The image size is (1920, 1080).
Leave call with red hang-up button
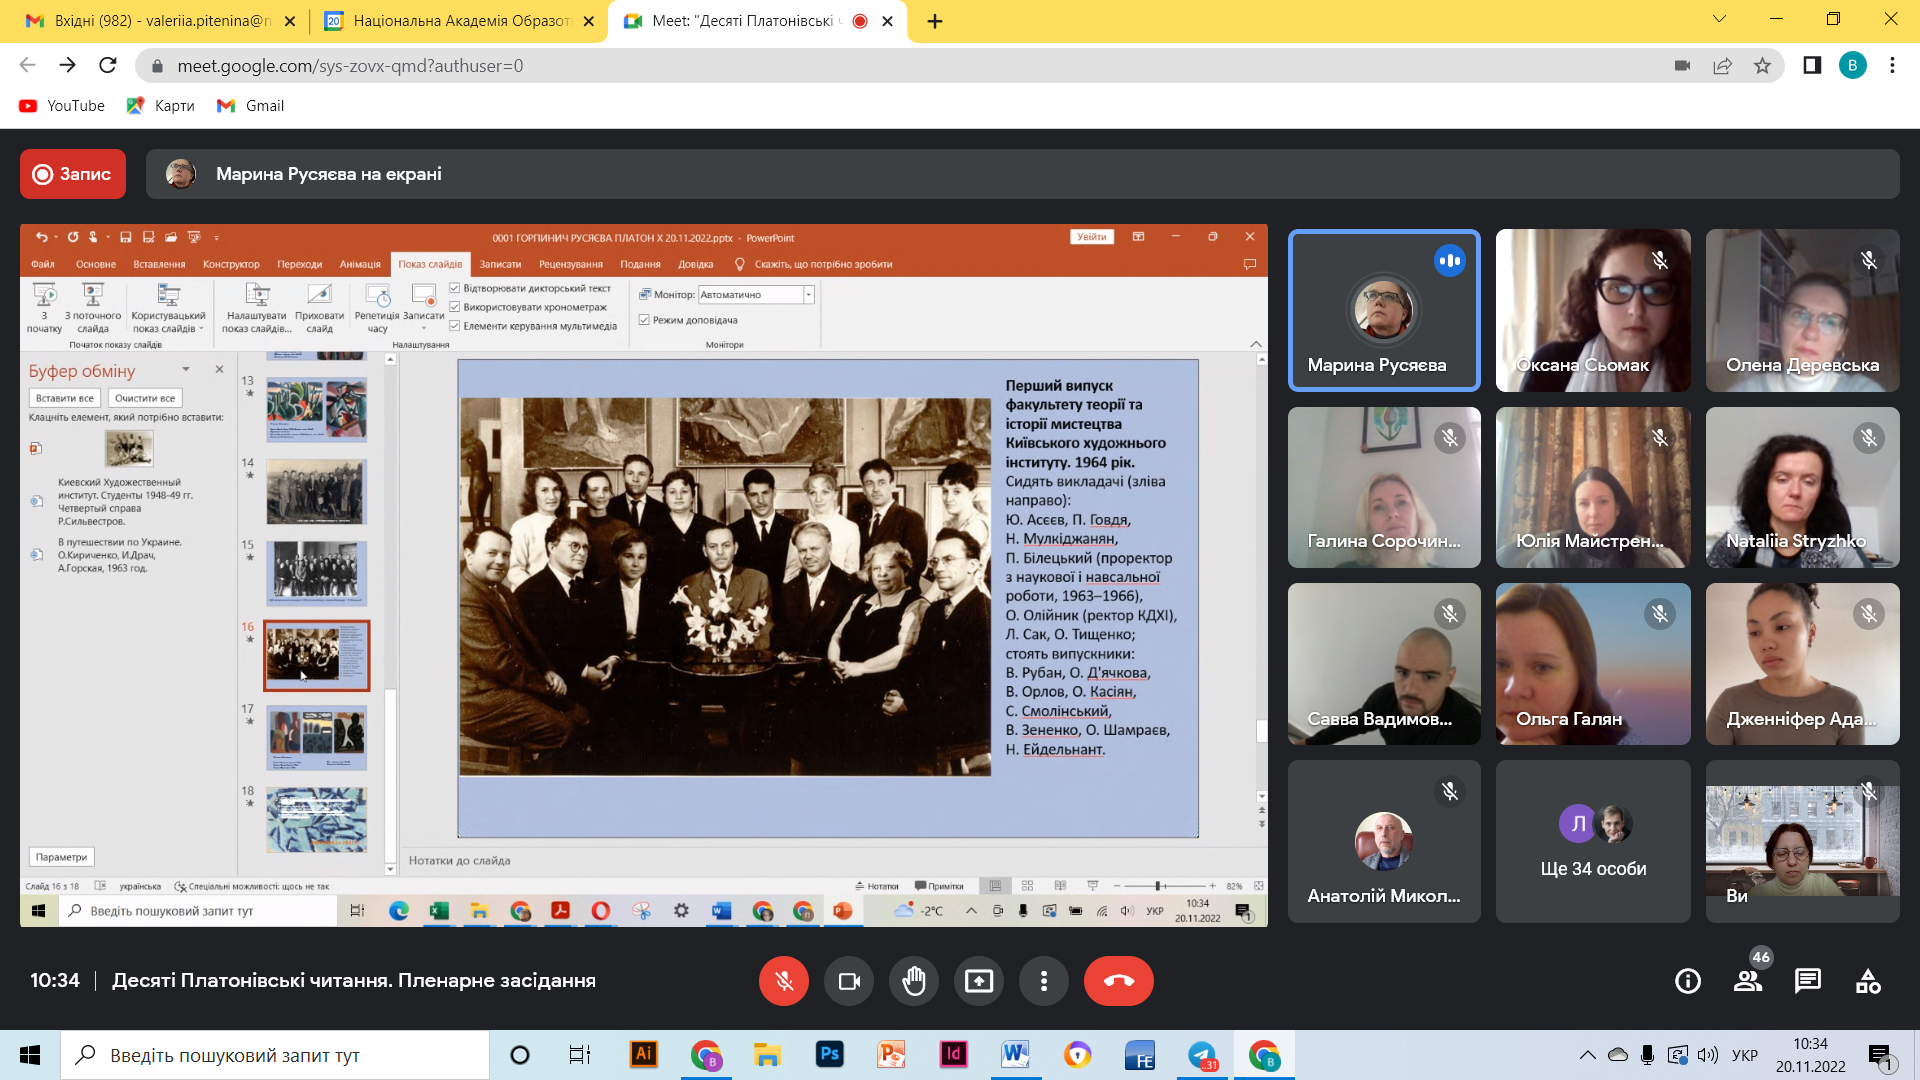1119,981
